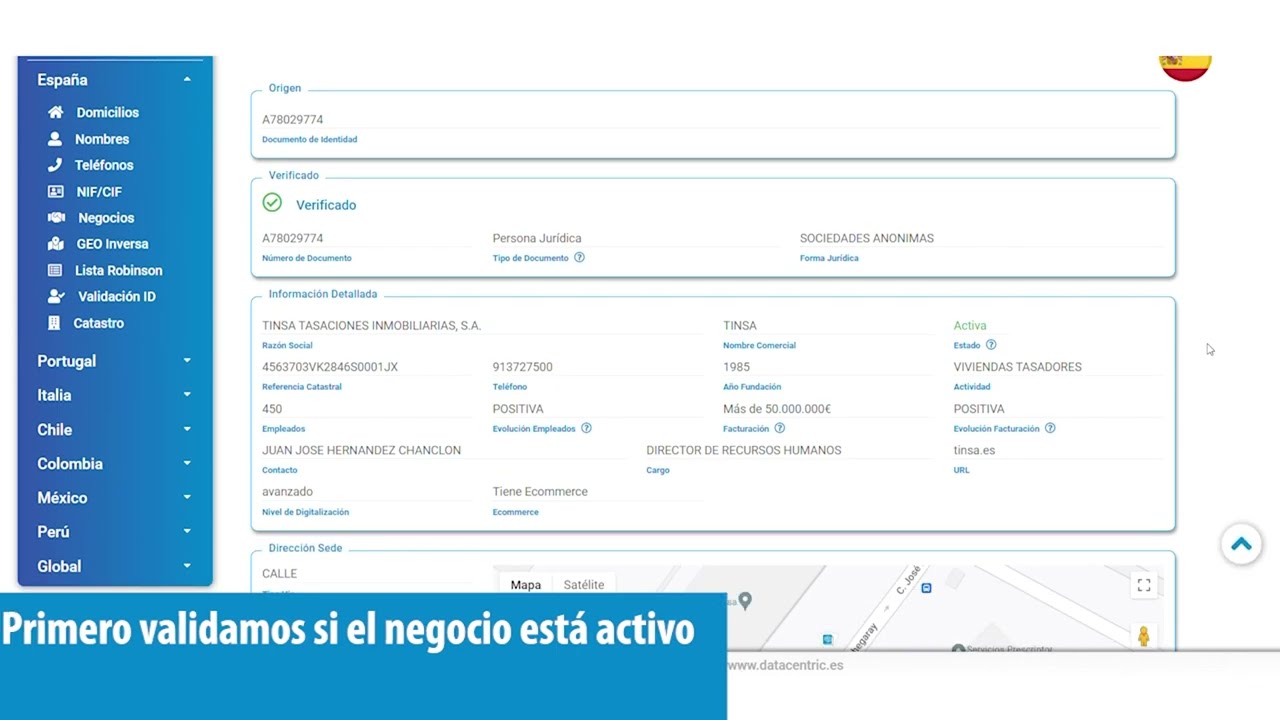Expand the Colombia menu section
The image size is (1280, 720).
(187, 463)
